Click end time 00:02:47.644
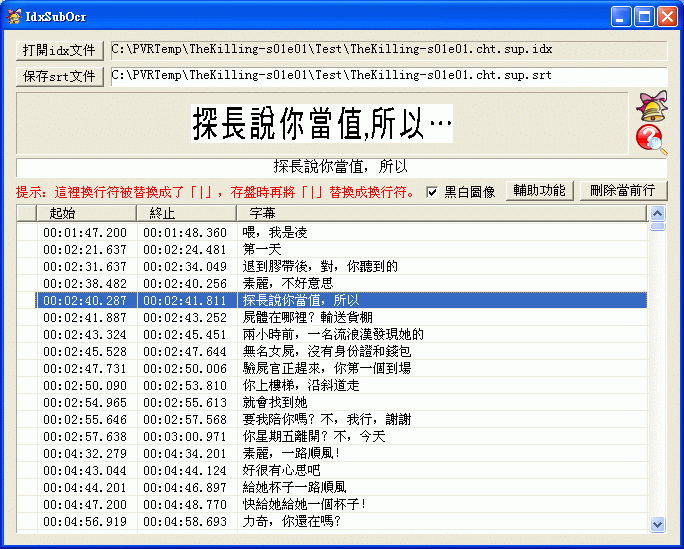This screenshot has width=684, height=549. pos(185,352)
